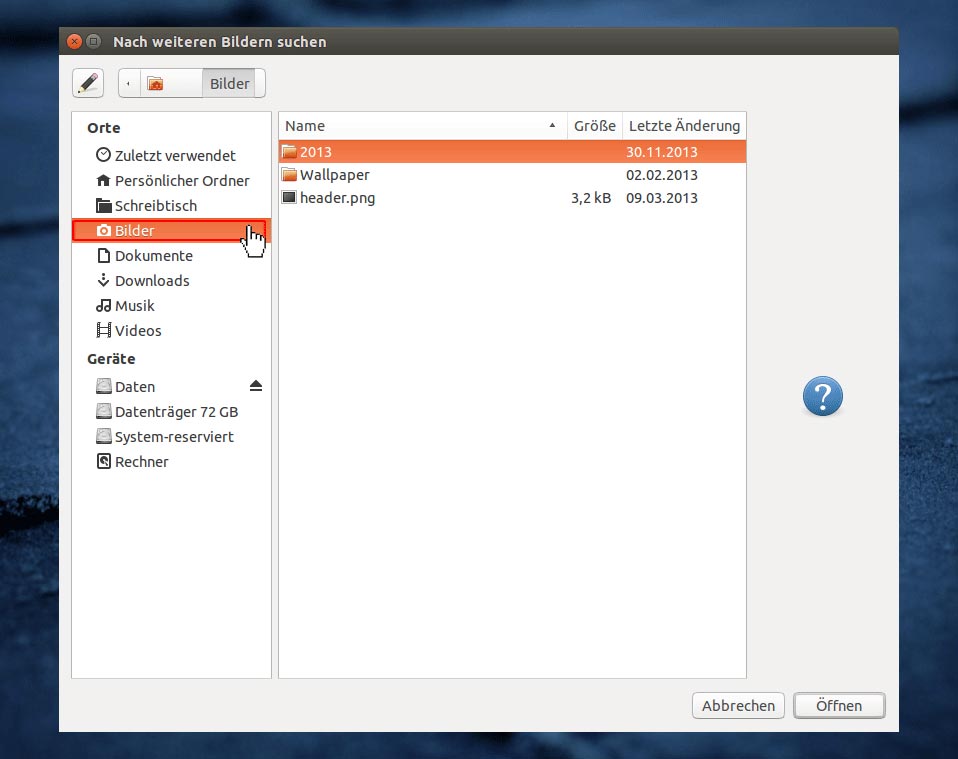This screenshot has width=958, height=759.
Task: Select the Wallpaper folder row
Action: [x=513, y=175]
